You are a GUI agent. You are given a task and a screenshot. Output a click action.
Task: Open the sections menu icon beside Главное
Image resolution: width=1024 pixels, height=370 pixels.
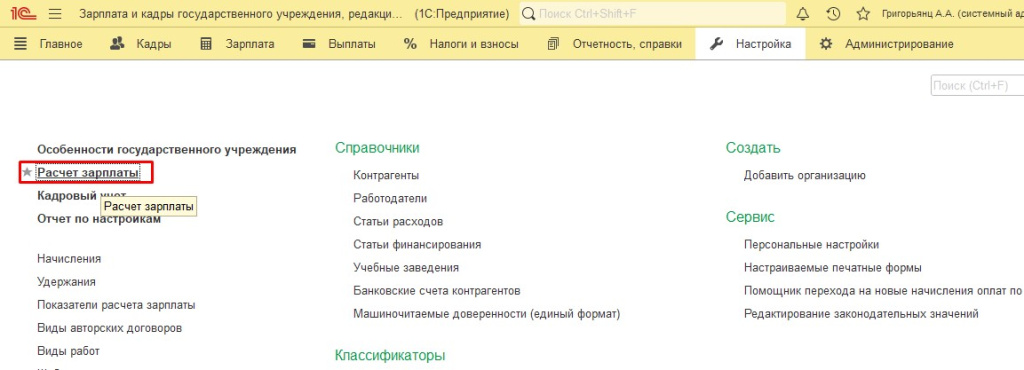(21, 44)
